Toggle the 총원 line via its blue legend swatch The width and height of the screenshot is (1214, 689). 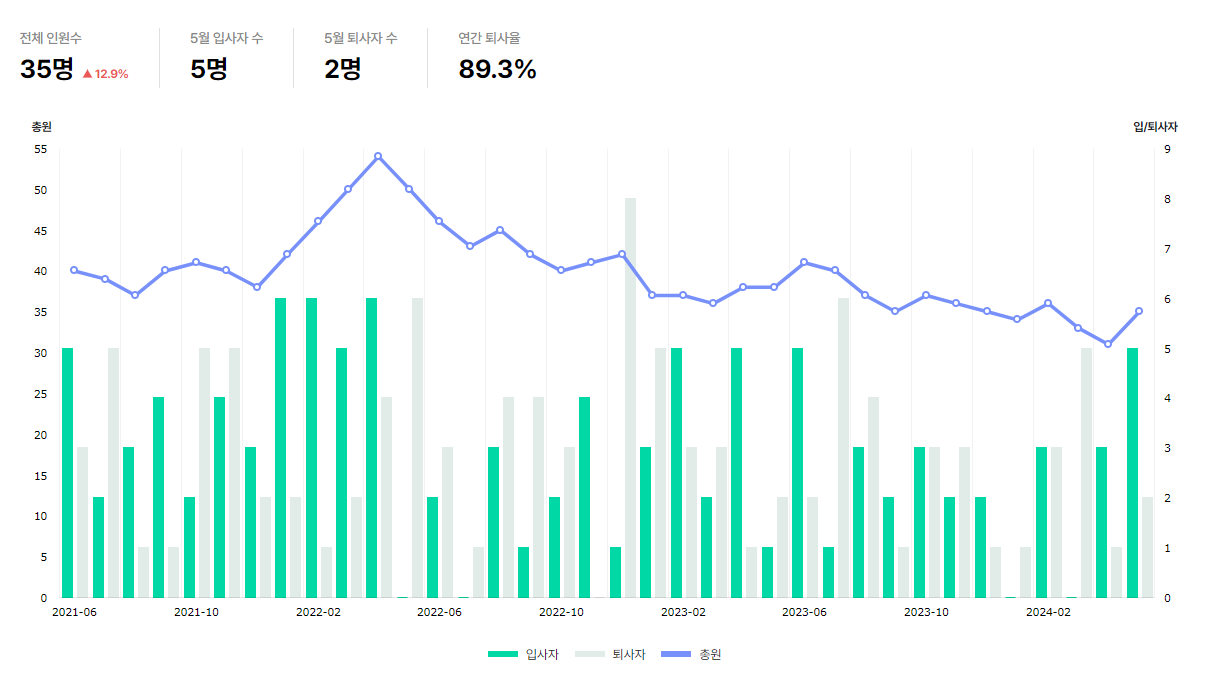pyautogui.click(x=677, y=654)
